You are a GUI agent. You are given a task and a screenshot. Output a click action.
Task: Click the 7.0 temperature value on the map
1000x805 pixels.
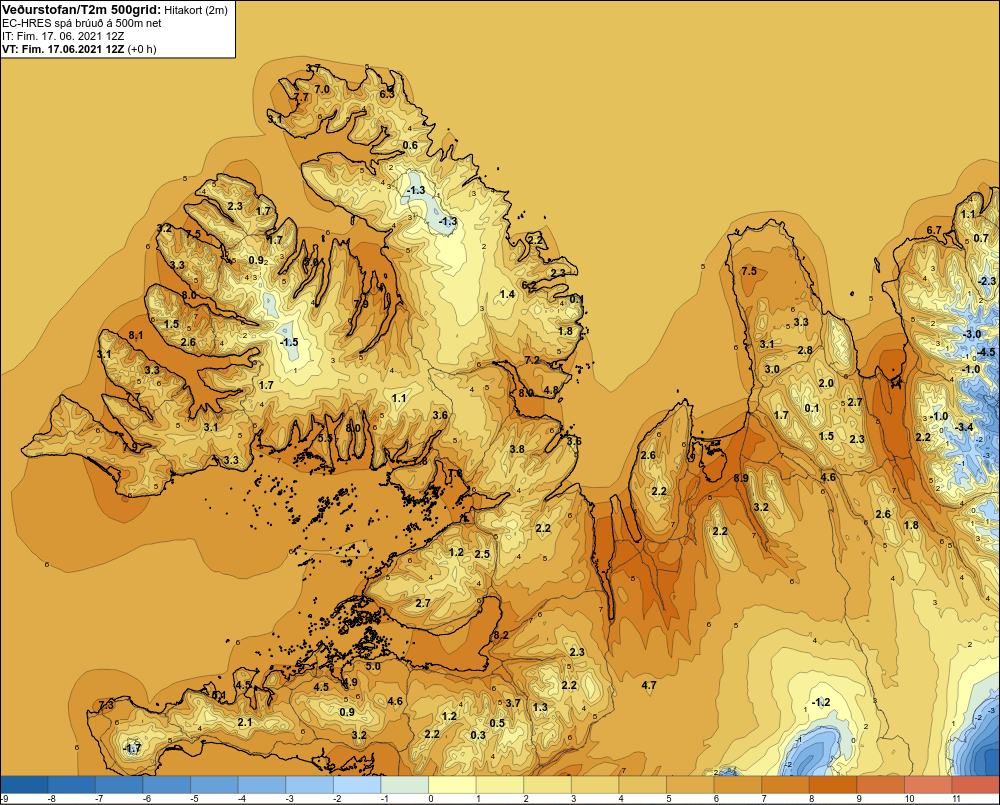pos(322,89)
